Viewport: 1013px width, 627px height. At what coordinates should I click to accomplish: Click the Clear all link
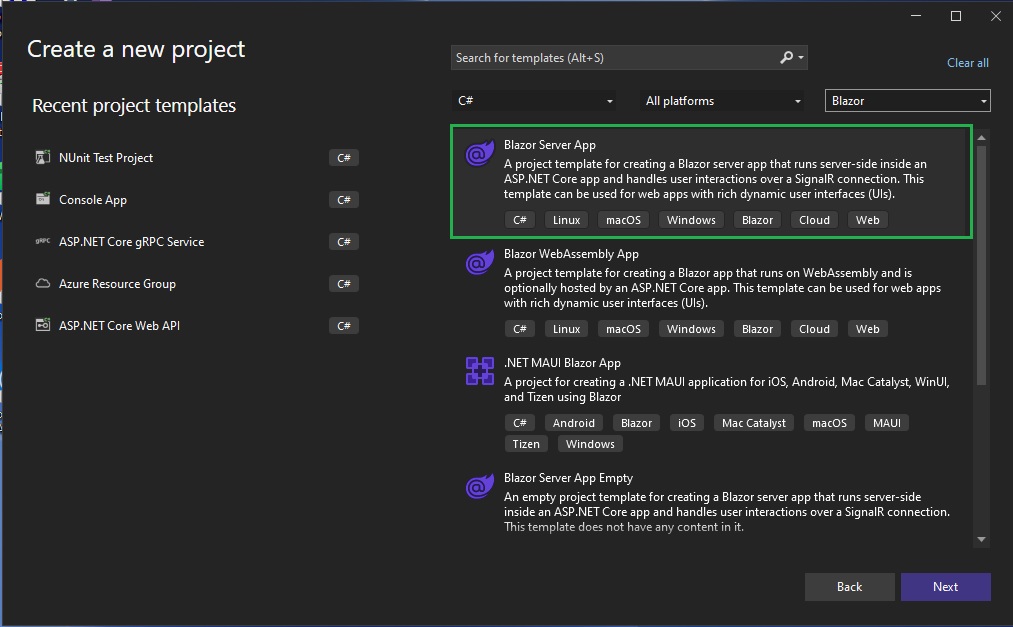click(x=968, y=63)
